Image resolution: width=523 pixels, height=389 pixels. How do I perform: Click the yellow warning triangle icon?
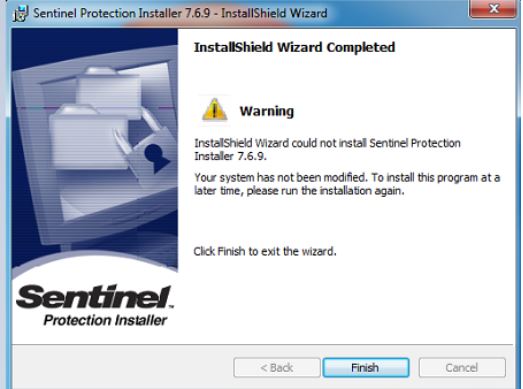pos(214,110)
